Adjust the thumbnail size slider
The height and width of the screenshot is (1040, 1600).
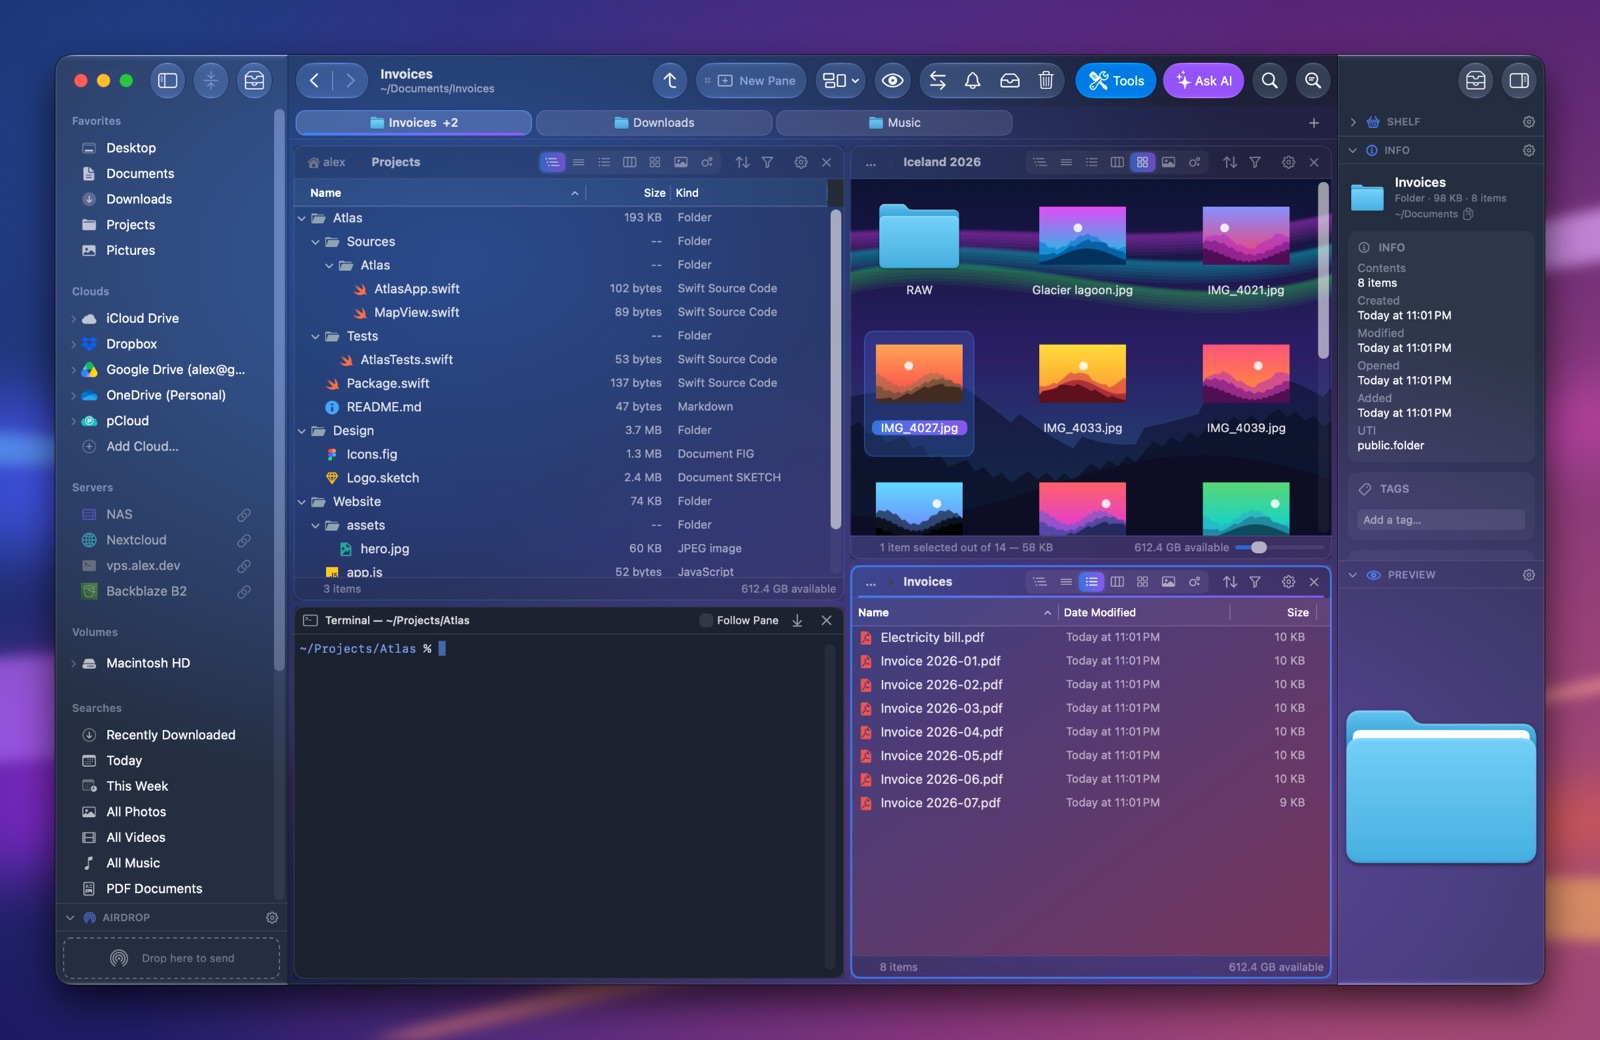pyautogui.click(x=1259, y=548)
